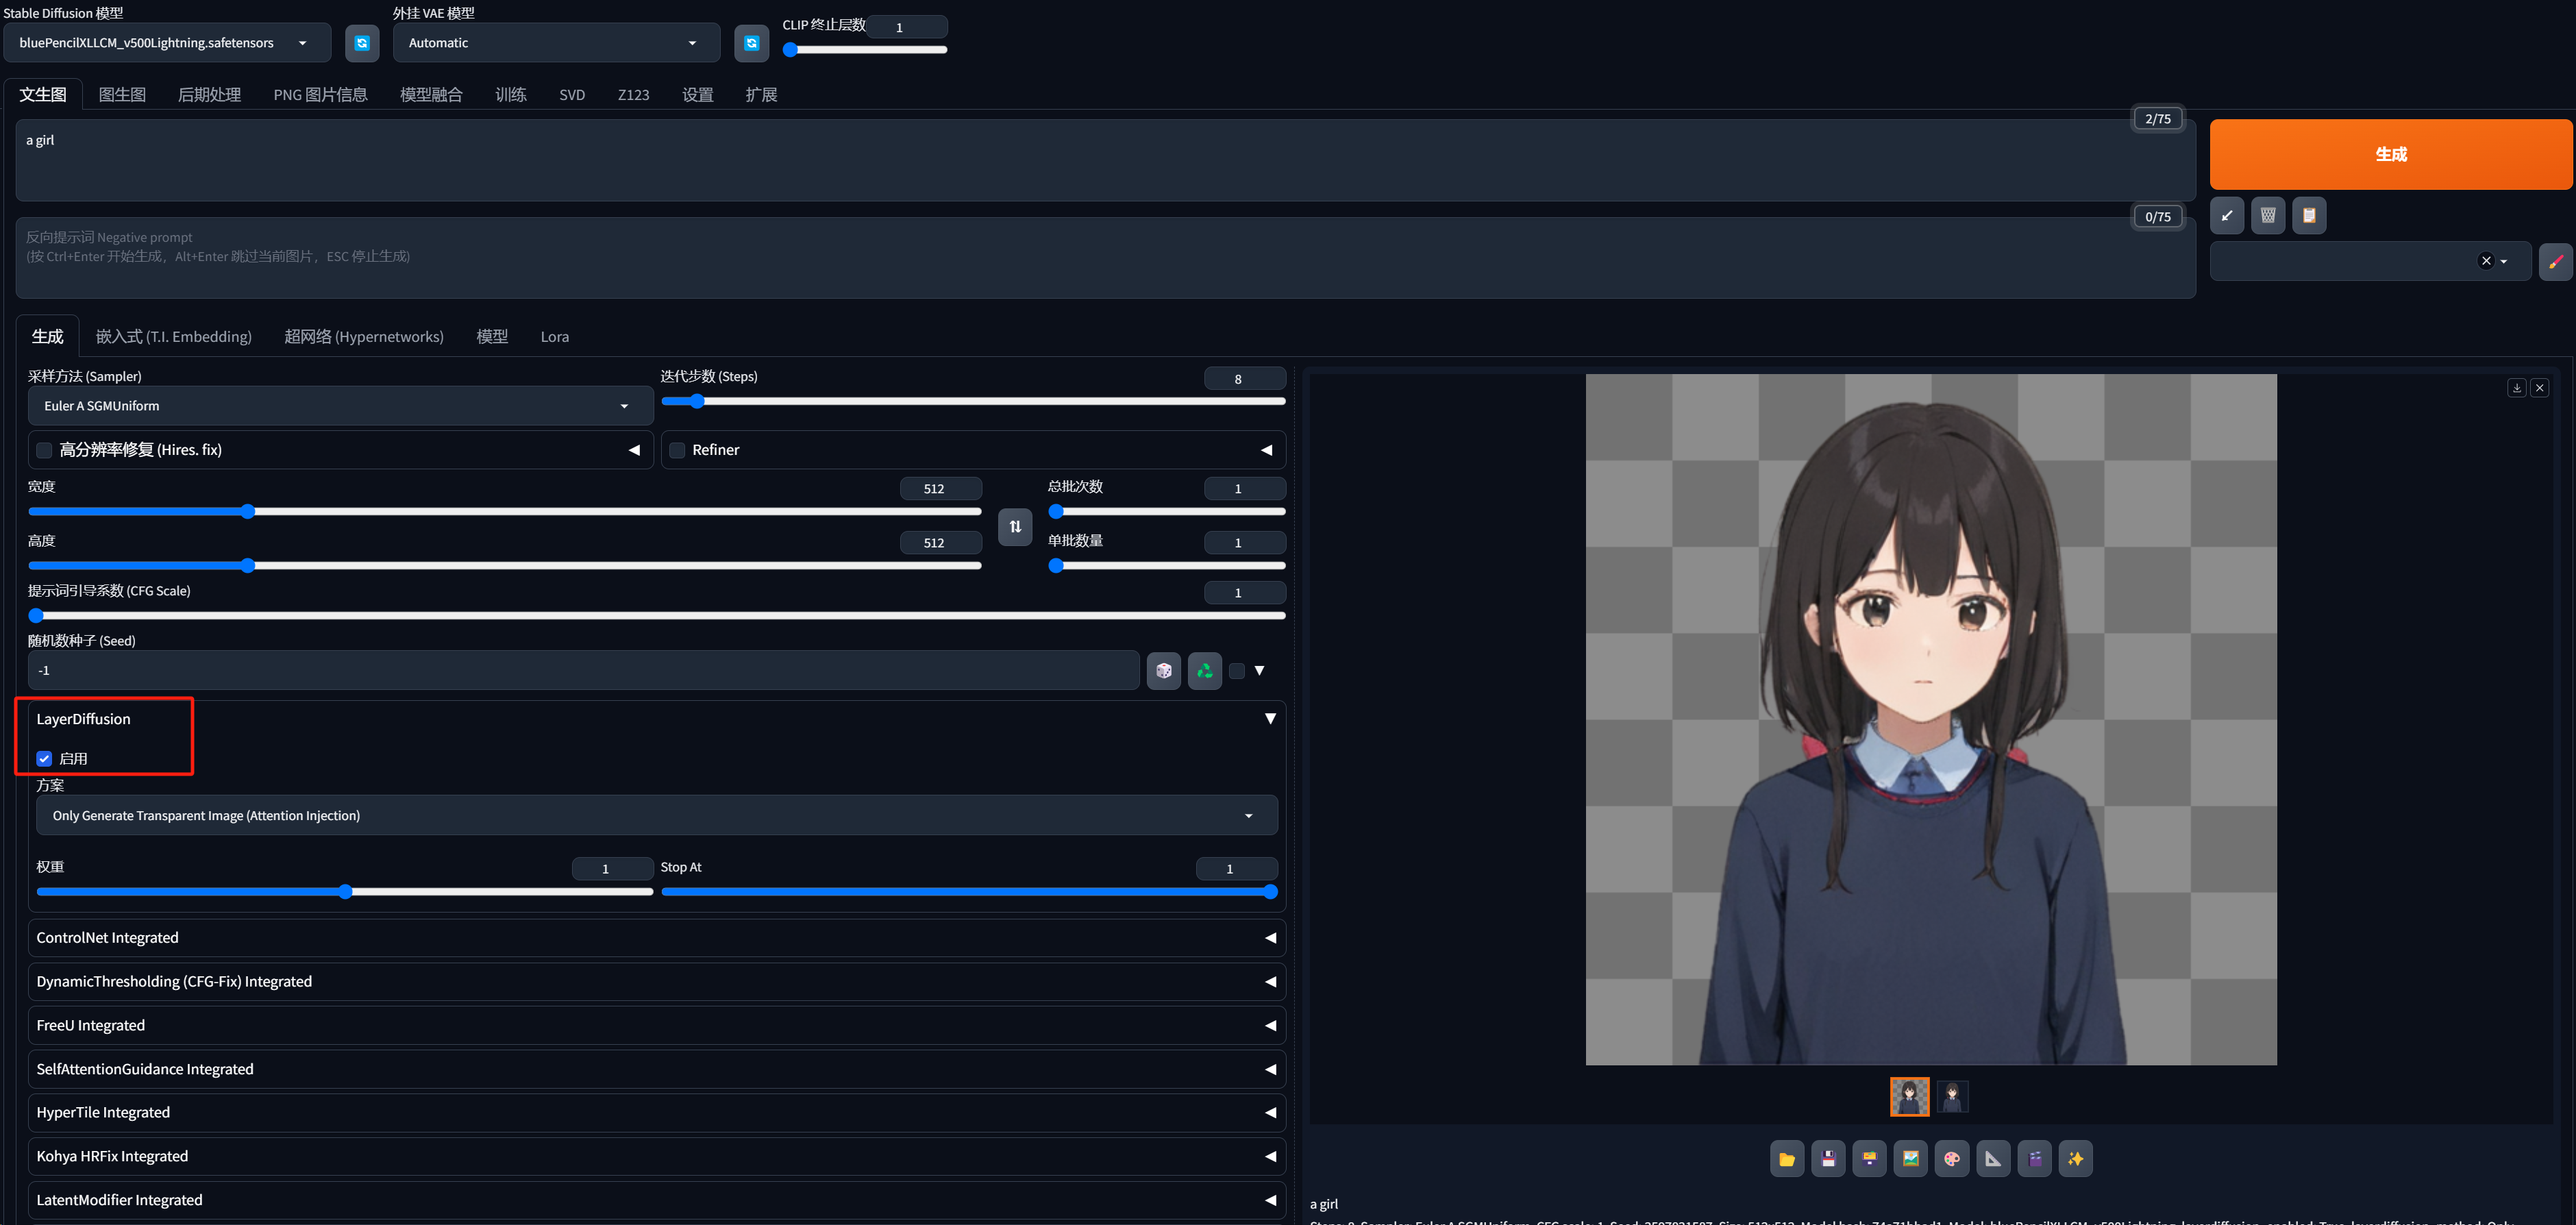Screen dimensions: 2576x1225
Task: Click the green recycle reuse seed icon
Action: [x=1204, y=671]
